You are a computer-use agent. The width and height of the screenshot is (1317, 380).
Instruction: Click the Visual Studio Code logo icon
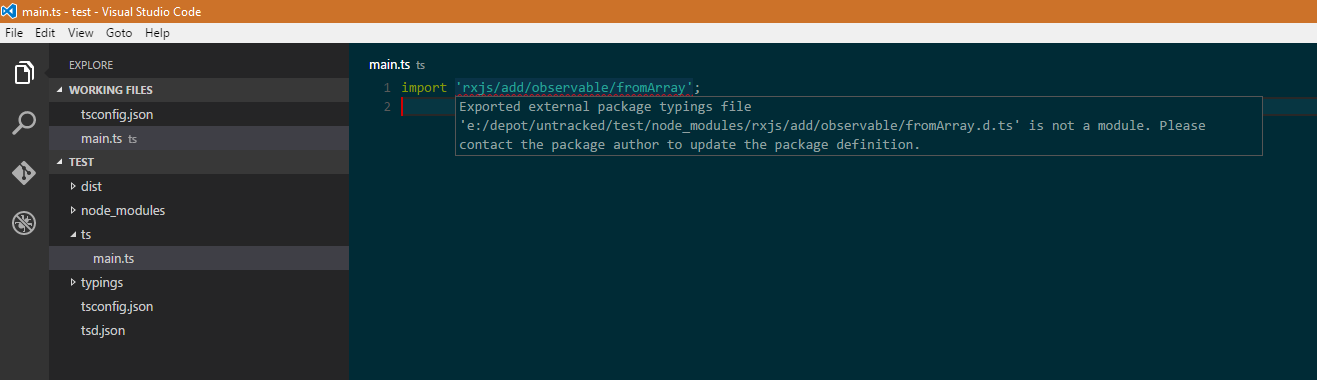(11, 11)
